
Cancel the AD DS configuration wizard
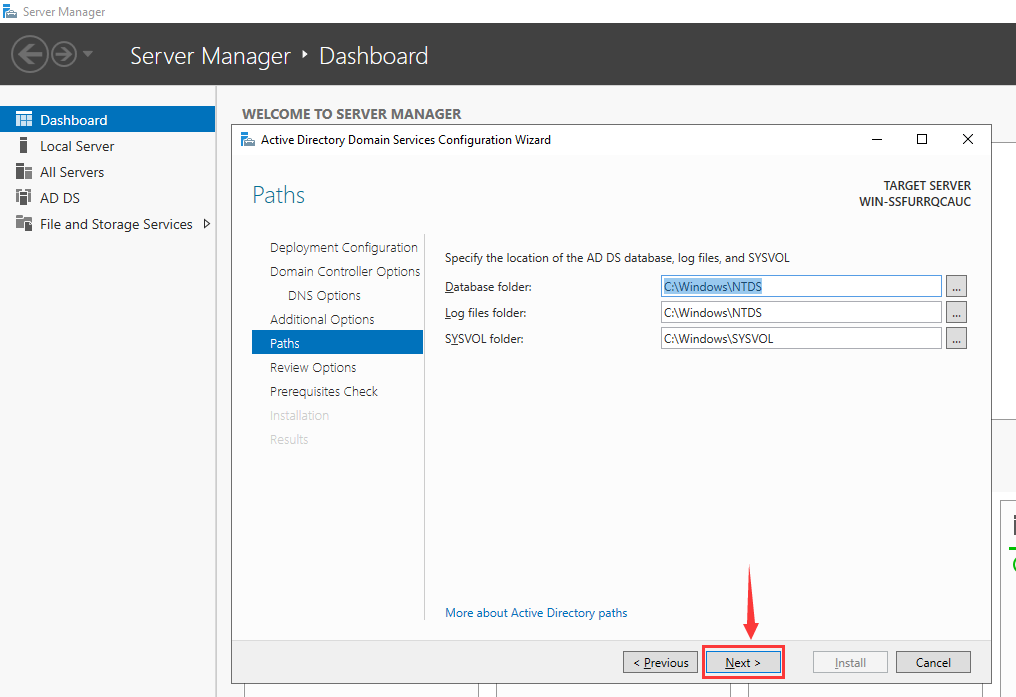point(932,662)
